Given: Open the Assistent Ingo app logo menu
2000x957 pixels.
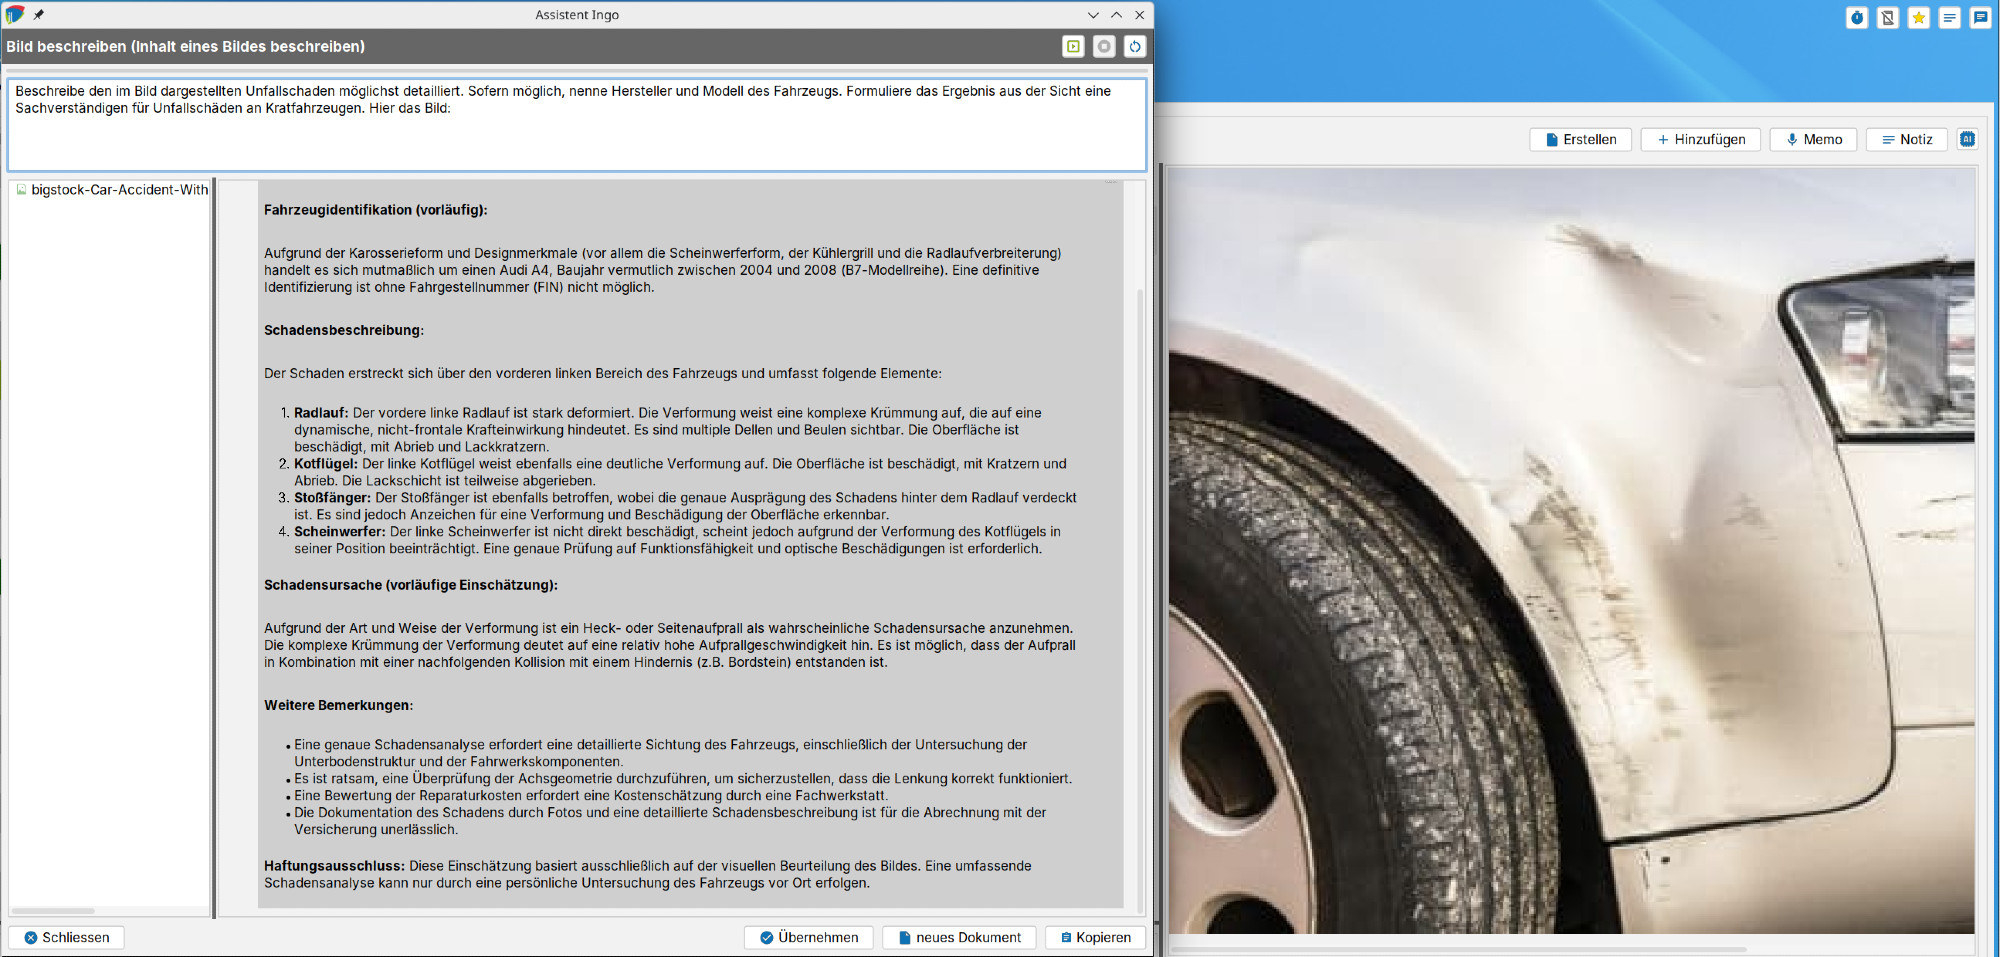Looking at the screenshot, I should tap(15, 15).
